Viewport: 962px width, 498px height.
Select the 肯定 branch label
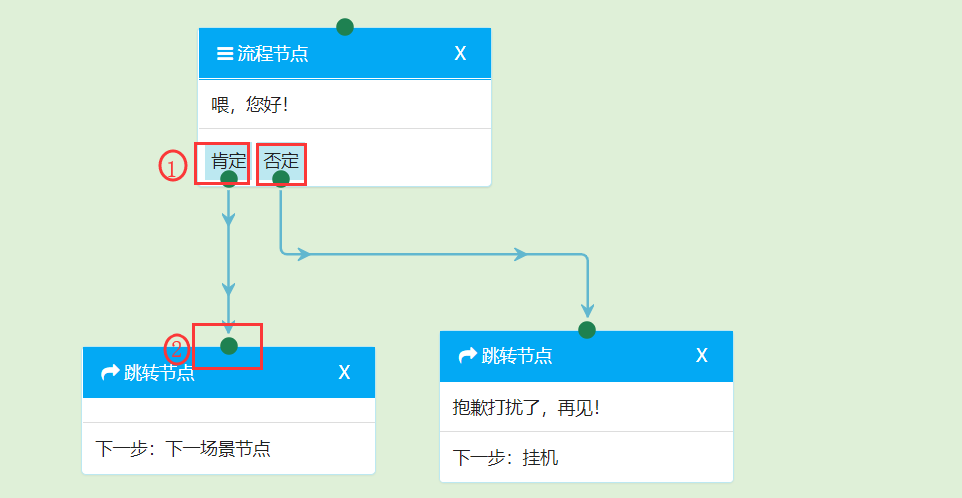tap(228, 160)
